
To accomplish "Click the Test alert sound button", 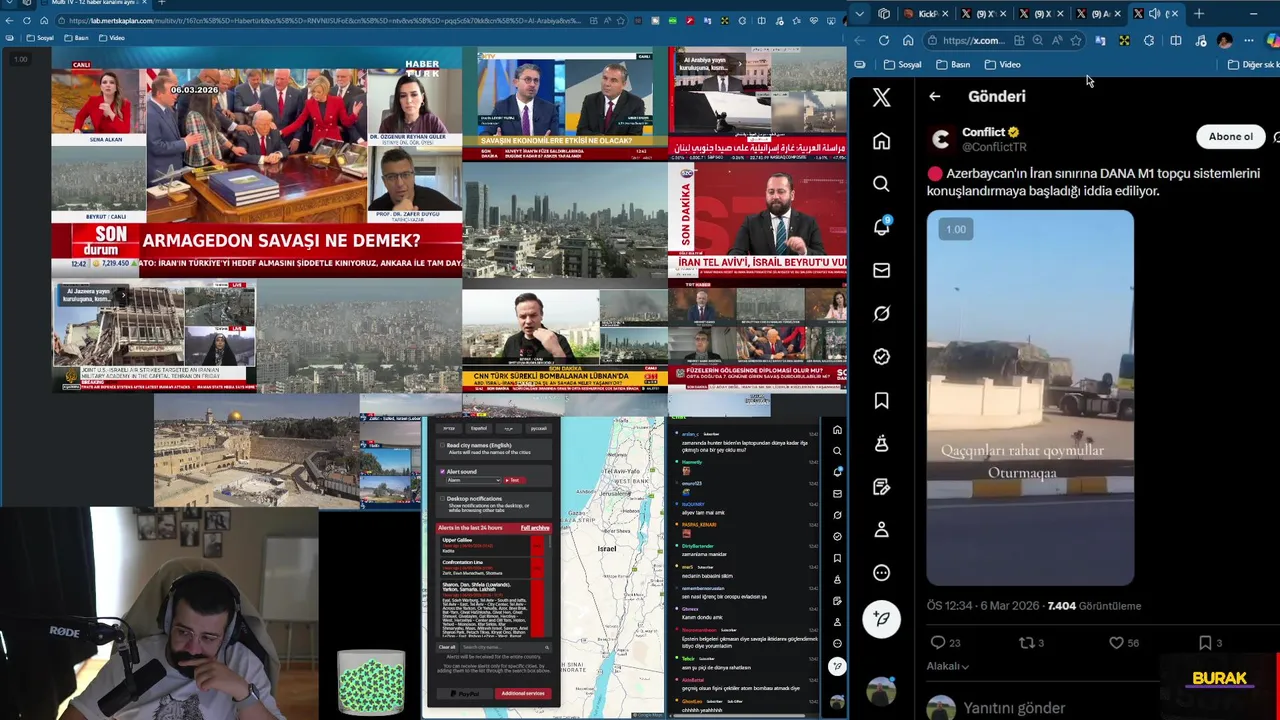I will pyautogui.click(x=514, y=480).
